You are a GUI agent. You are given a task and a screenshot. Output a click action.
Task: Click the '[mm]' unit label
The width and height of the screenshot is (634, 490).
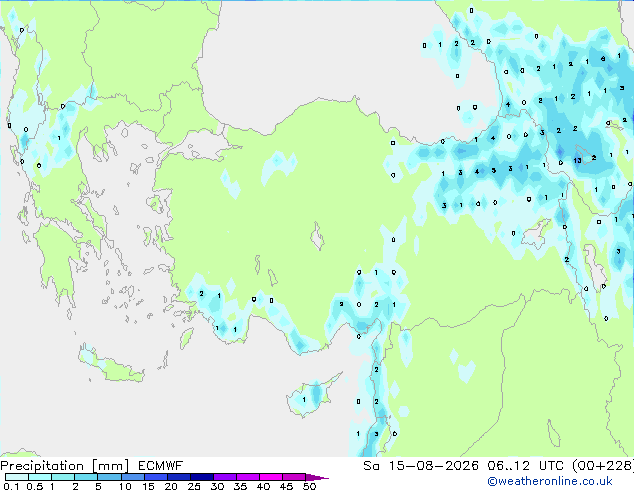(x=110, y=466)
